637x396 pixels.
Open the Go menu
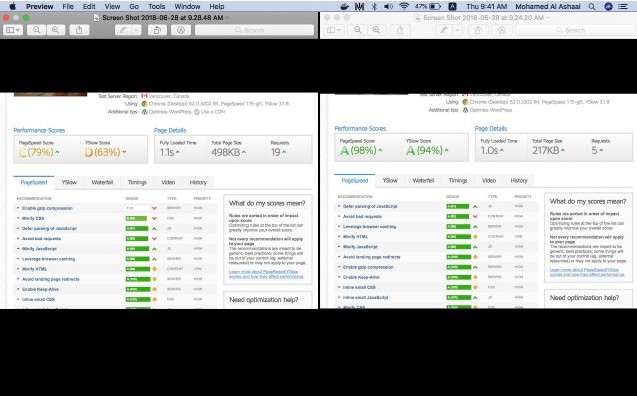point(134,6)
